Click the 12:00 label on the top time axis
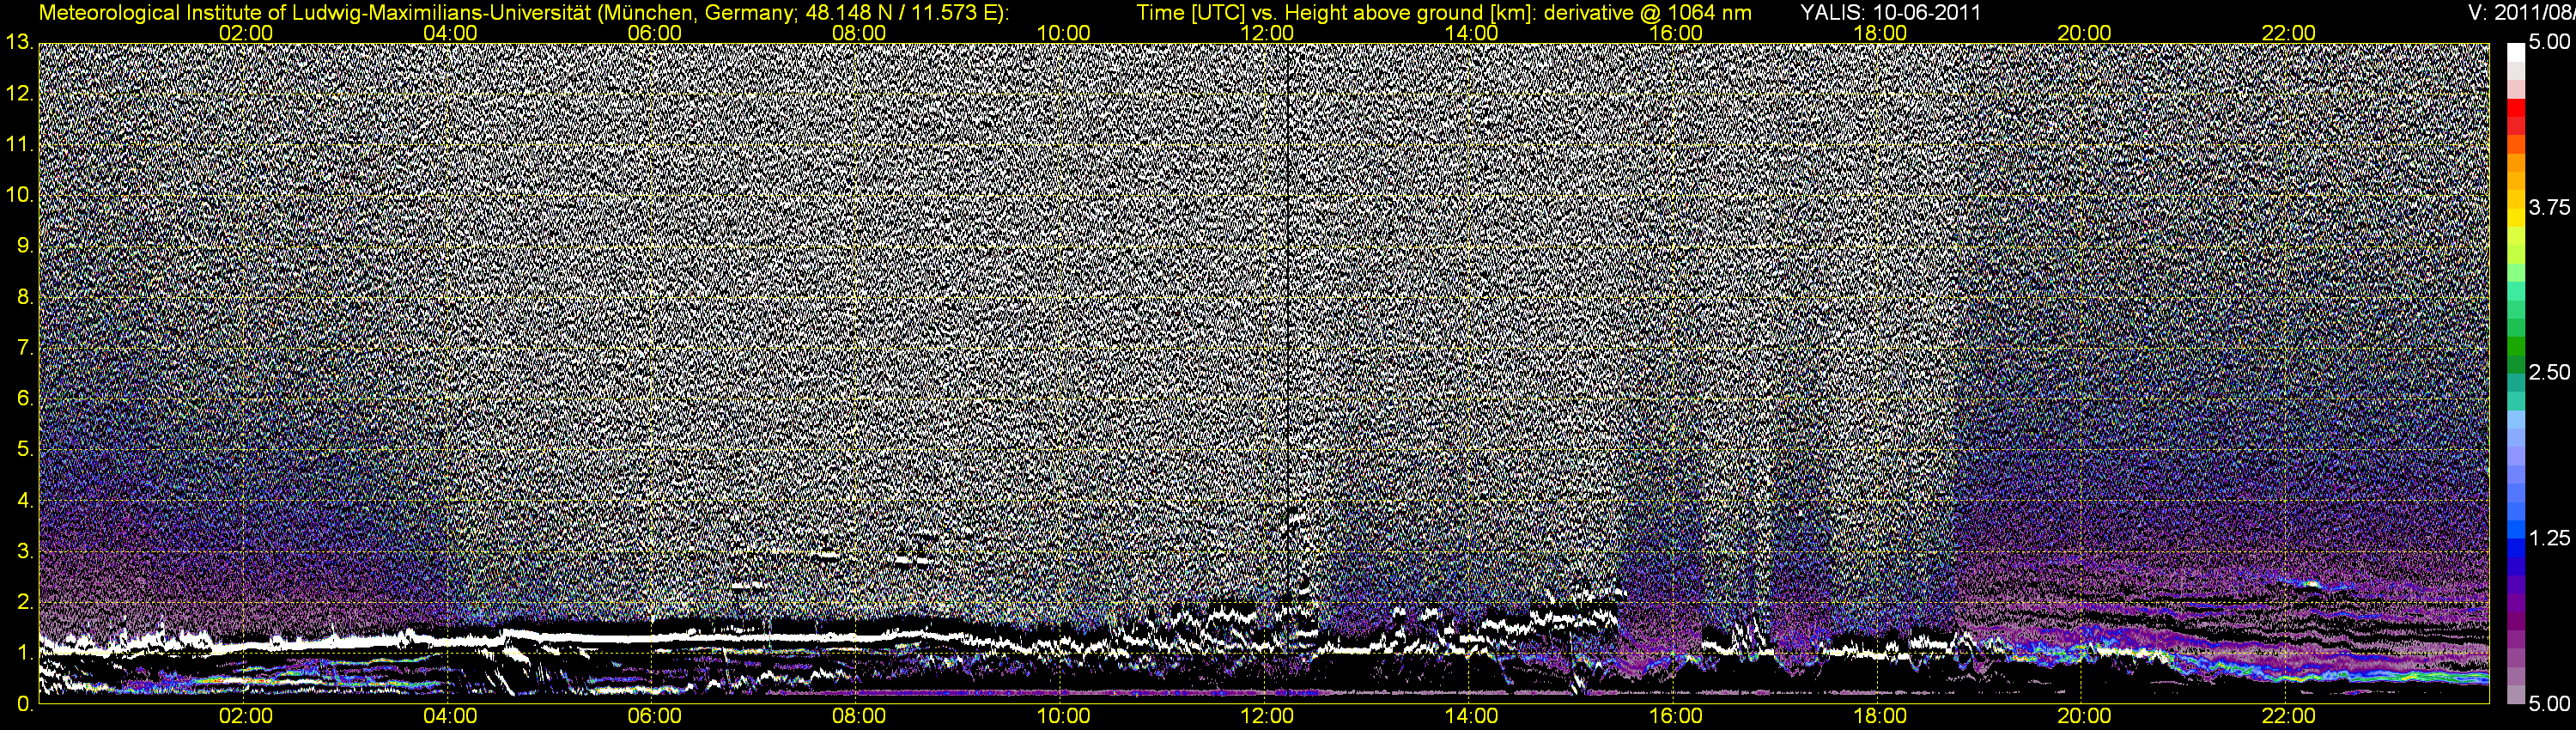The width and height of the screenshot is (2576, 730). (x=1267, y=33)
